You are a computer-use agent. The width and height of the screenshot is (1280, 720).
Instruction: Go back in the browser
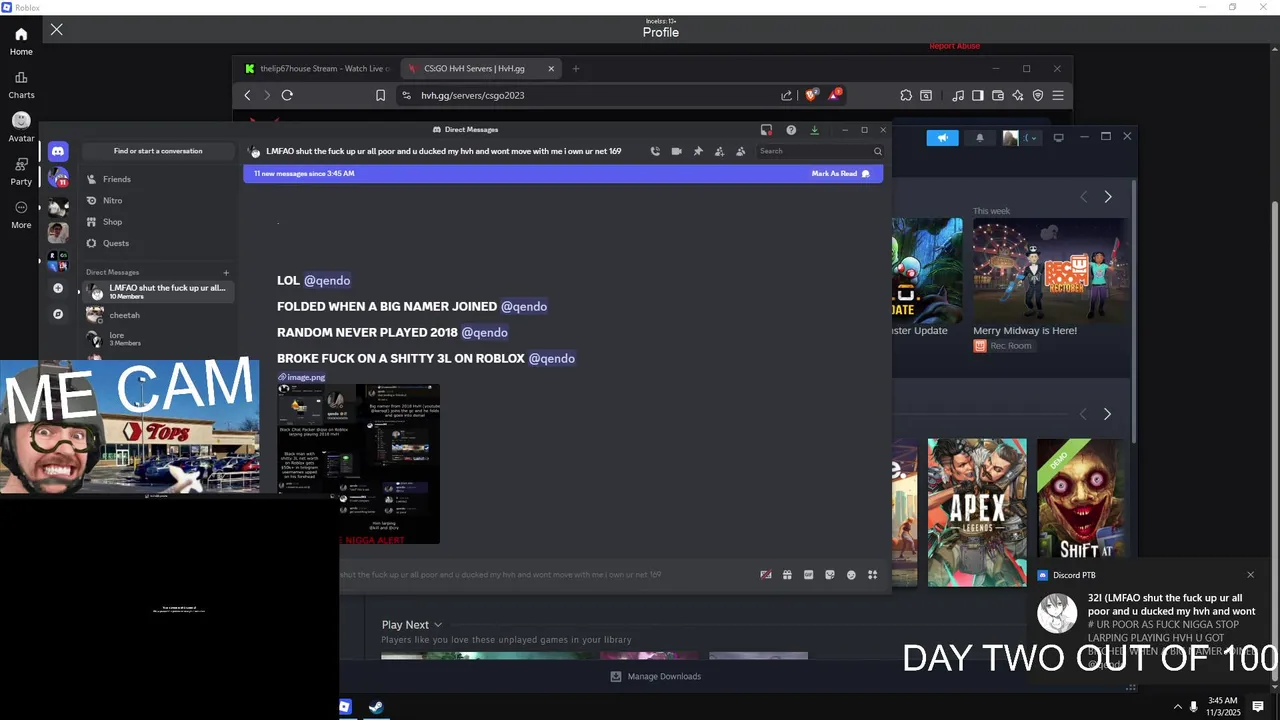248,95
